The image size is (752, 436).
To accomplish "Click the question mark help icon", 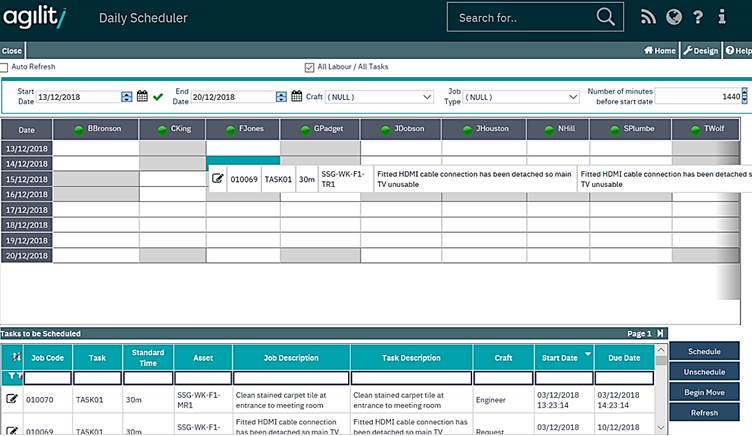I will click(698, 17).
